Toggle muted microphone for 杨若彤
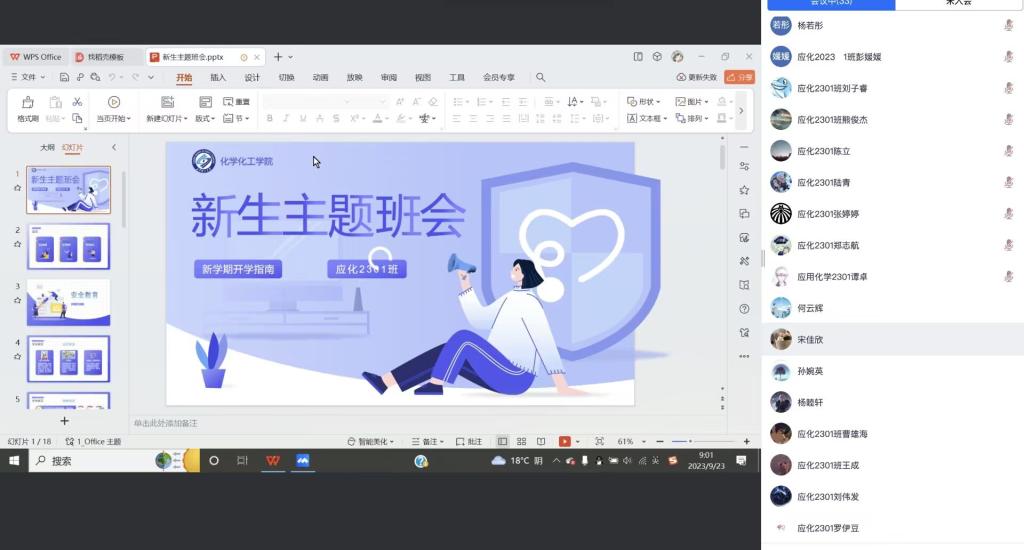 click(x=1008, y=26)
